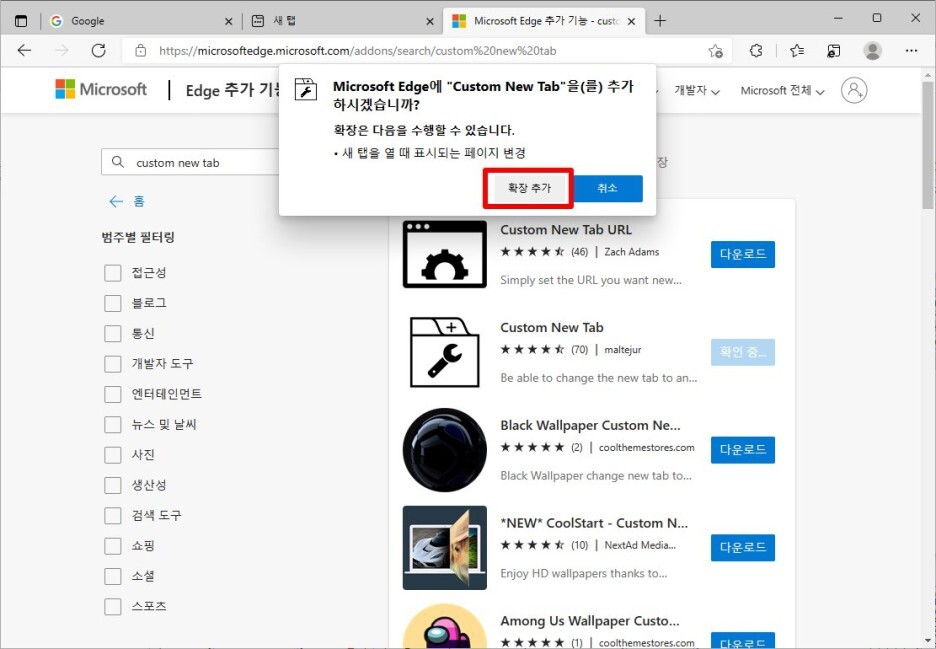Switch to the 새 탭 tab
This screenshot has width=936, height=649.
pyautogui.click(x=343, y=21)
